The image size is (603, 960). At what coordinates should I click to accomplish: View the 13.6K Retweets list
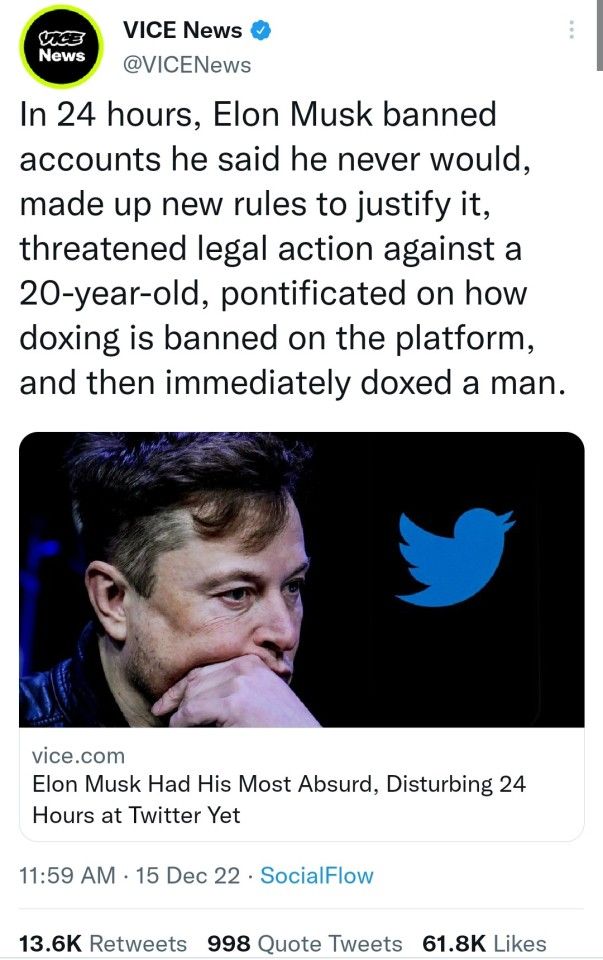tap(103, 943)
